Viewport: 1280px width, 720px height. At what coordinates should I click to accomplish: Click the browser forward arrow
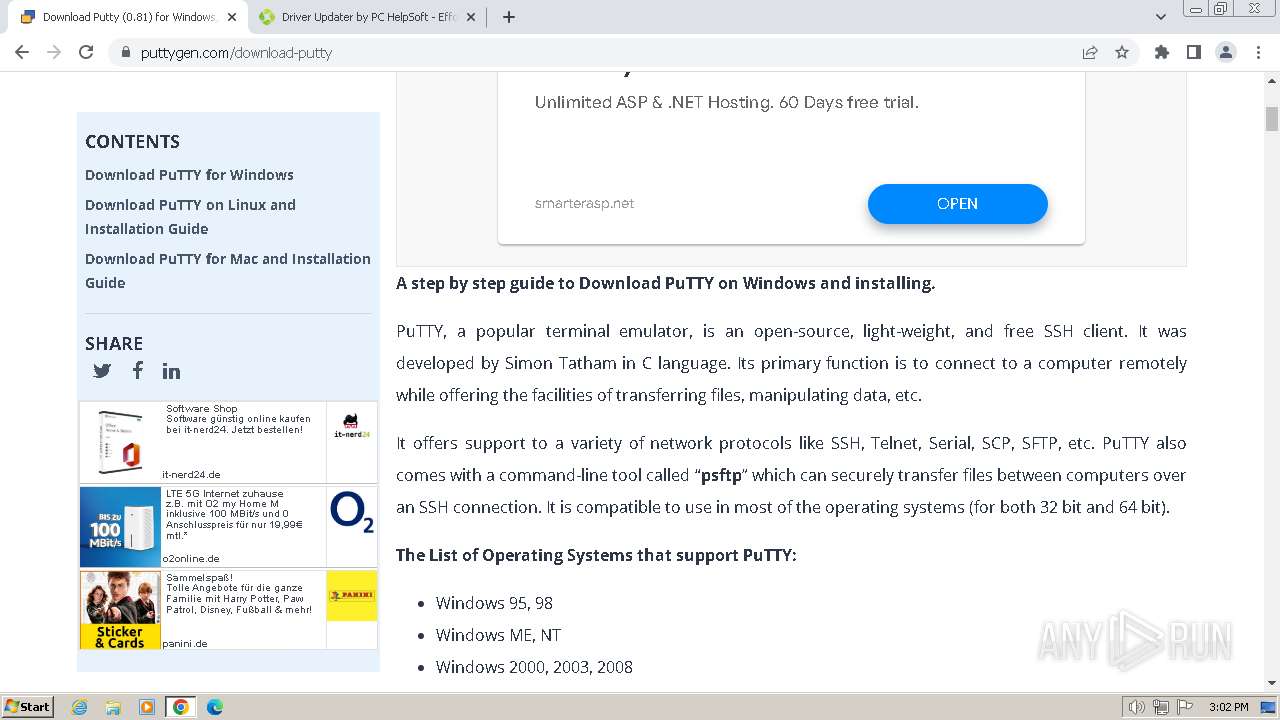(54, 52)
